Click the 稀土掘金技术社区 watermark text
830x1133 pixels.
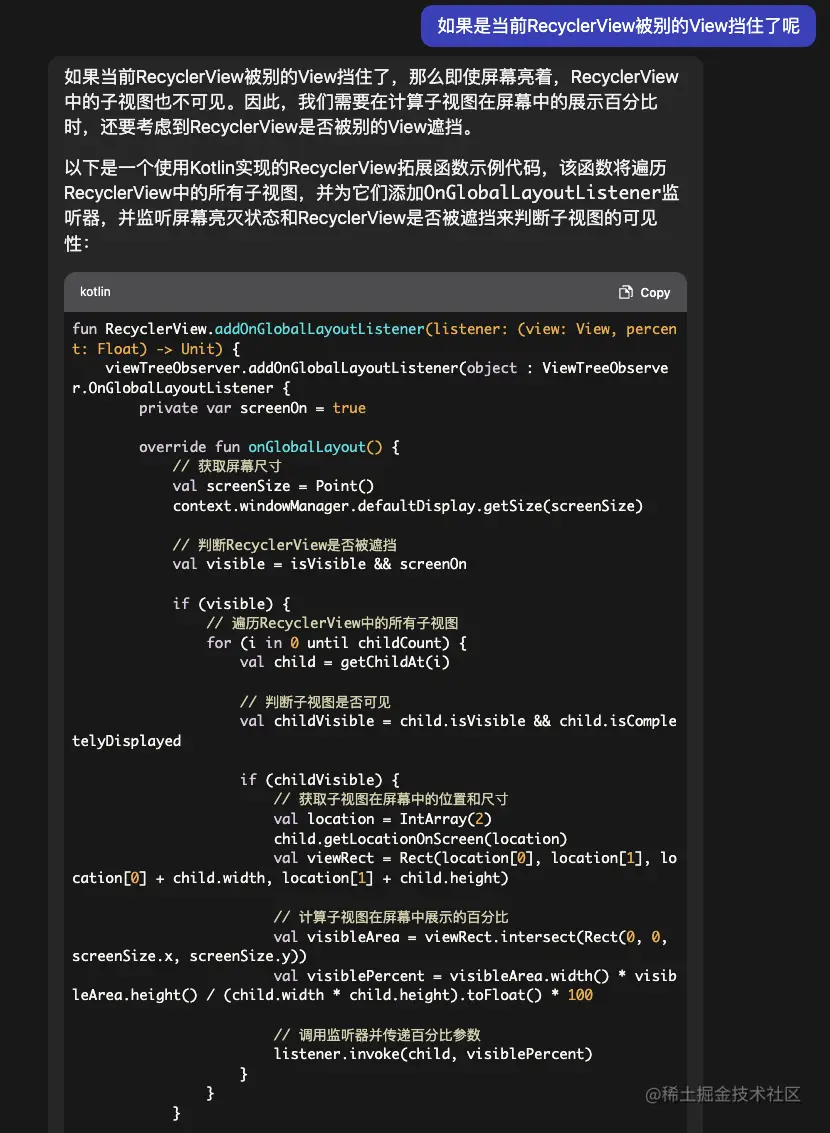point(724,1096)
